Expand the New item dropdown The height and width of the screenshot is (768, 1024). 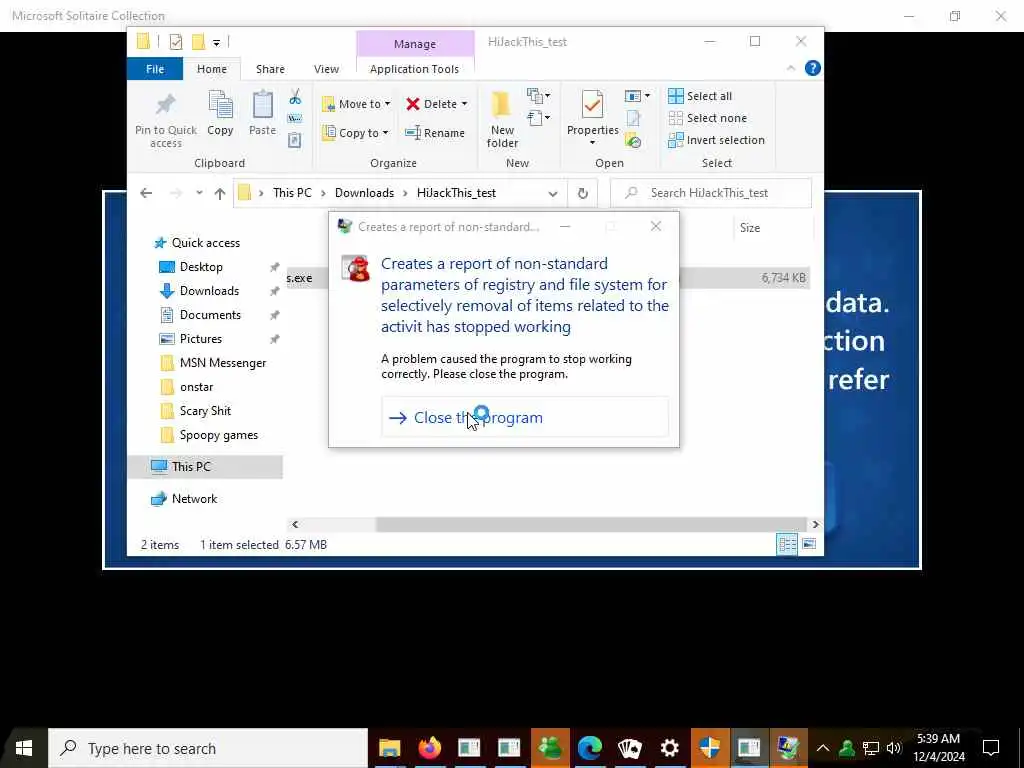pos(539,96)
